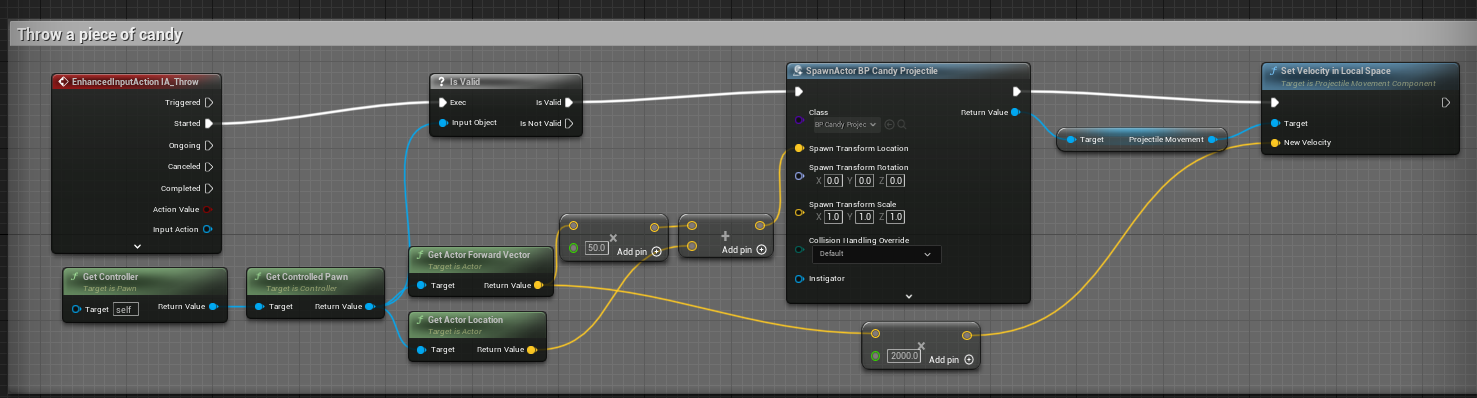Click Add pin on the 50.0 multiply node
The image size is (1477, 398).
point(639,251)
